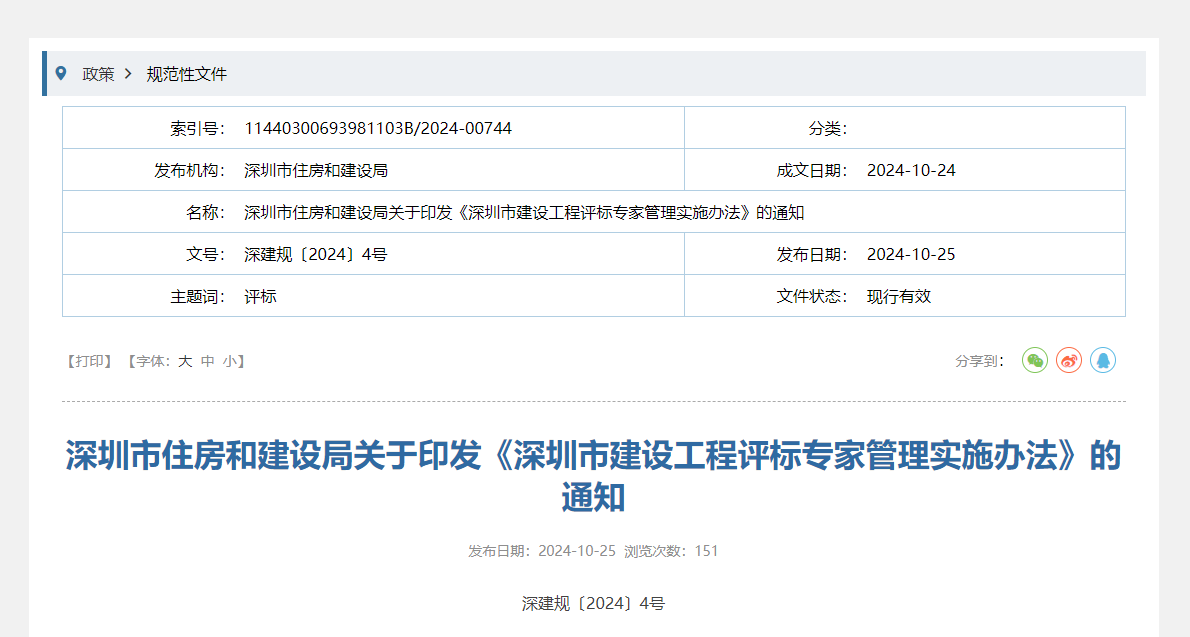Open the 规范性文件 breadcrumb item
This screenshot has width=1190, height=637.
(186, 73)
